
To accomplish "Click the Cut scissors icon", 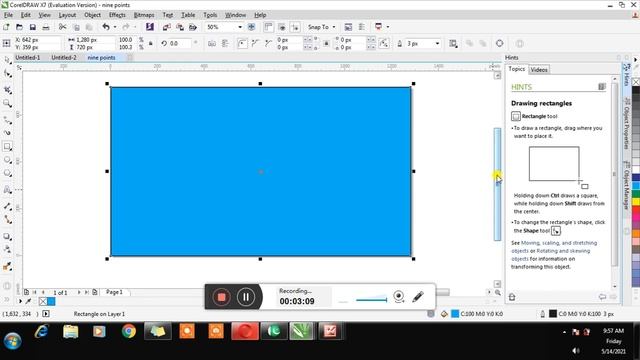I will coord(62,27).
